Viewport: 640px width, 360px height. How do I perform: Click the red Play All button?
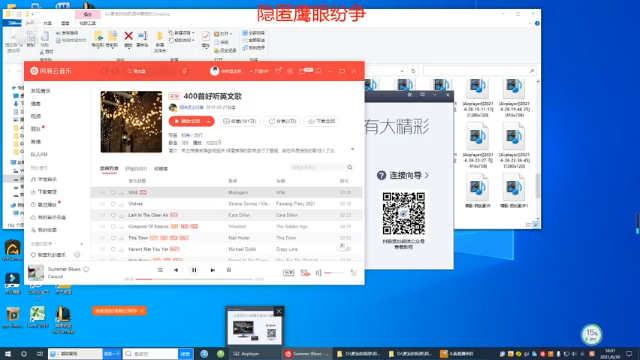pyautogui.click(x=187, y=121)
